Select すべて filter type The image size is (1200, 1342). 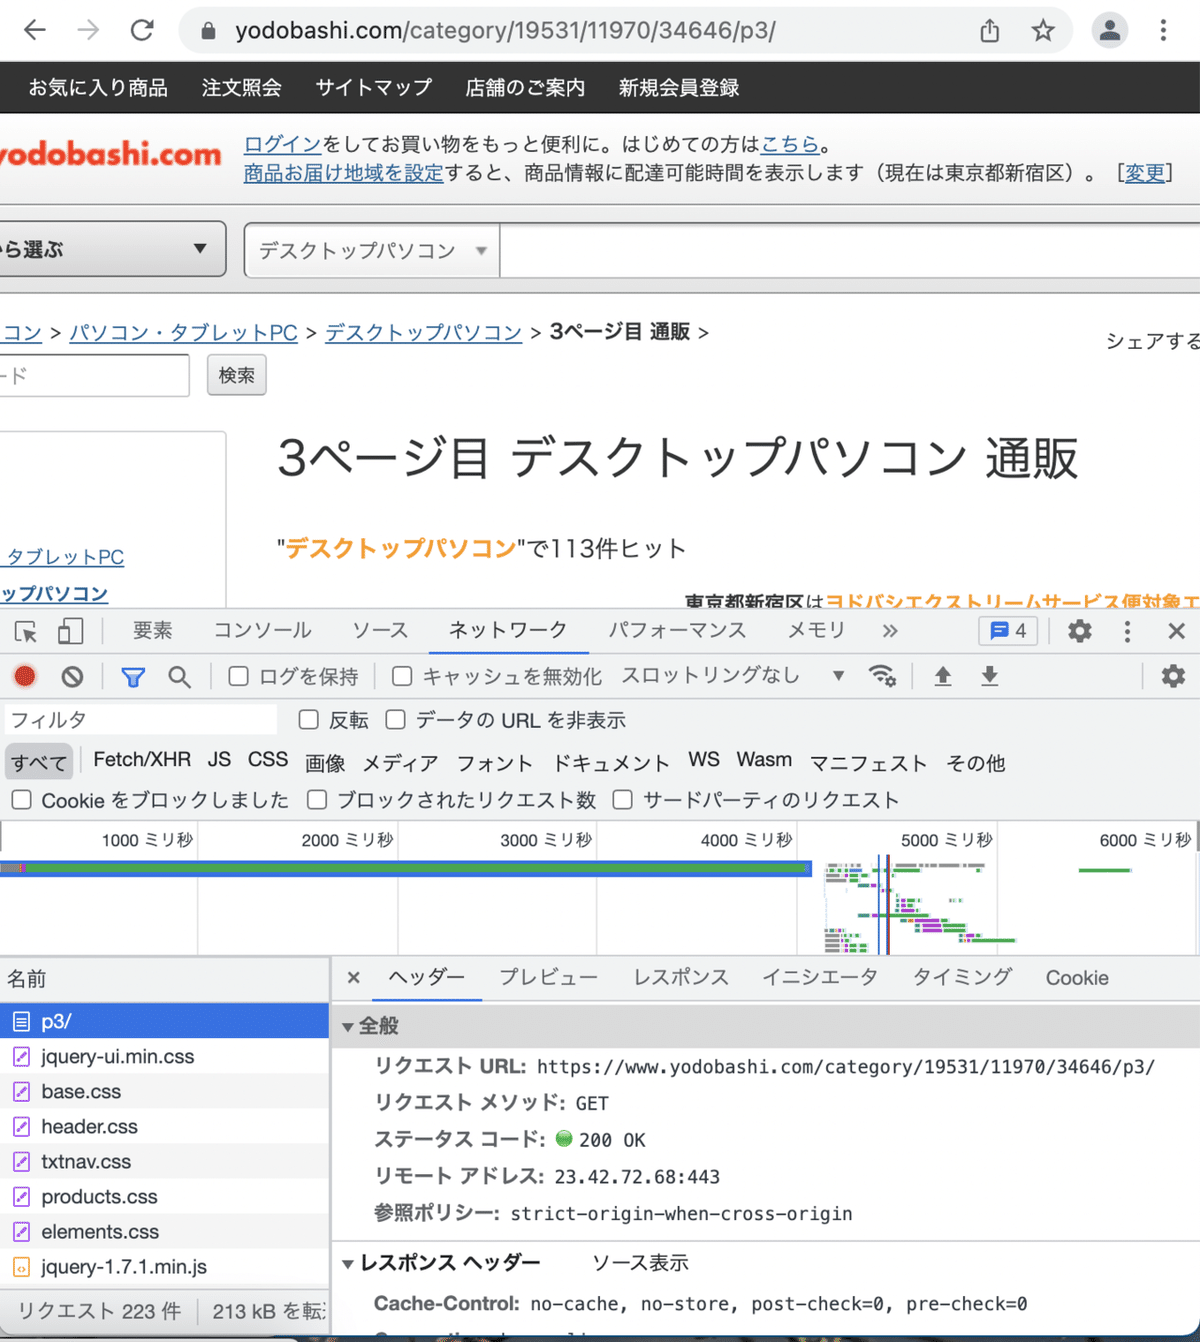39,762
